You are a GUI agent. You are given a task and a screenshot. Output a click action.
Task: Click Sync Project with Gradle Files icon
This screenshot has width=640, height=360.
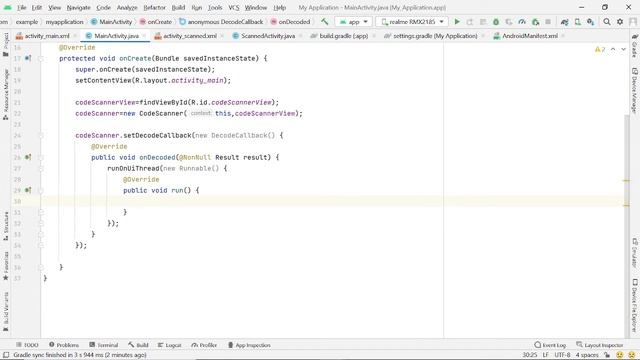(564, 22)
